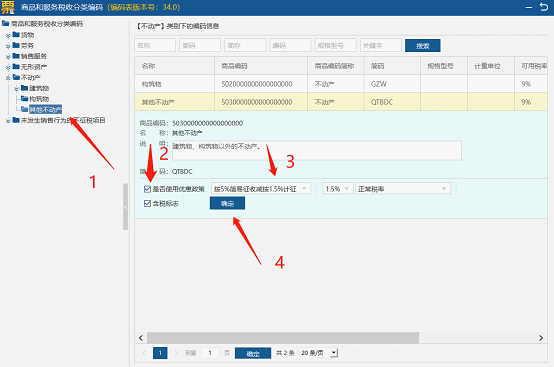This screenshot has width=554, height=367.
Task: Click the 构筑物 folder icon in tree
Action: click(24, 99)
